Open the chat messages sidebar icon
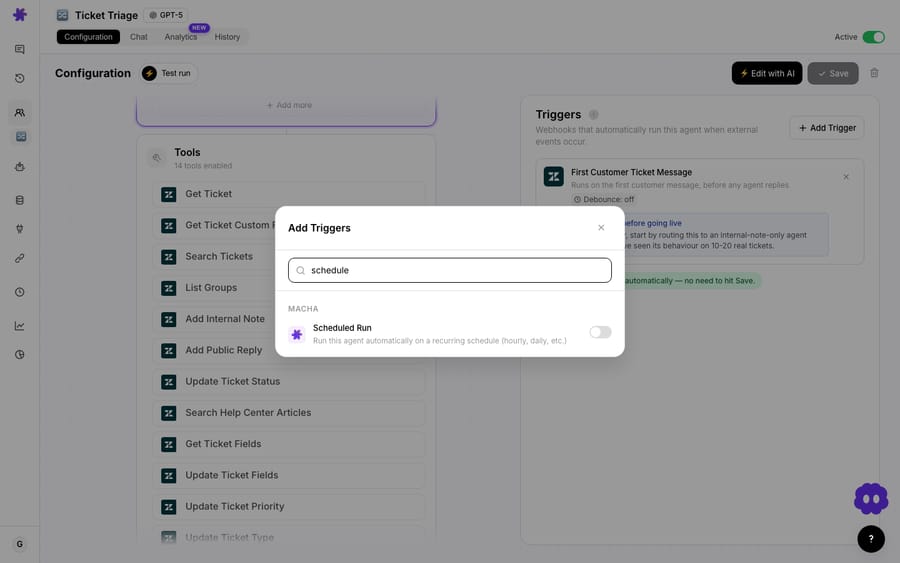This screenshot has width=900, height=563. [20, 49]
